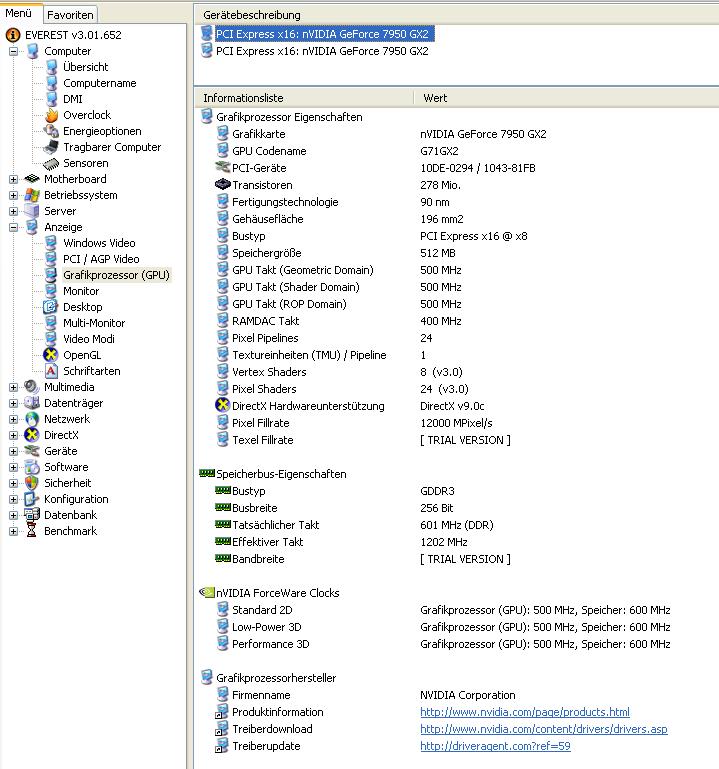Click the Energieoptionen icon
Screen dimensions: 719x769
(51, 131)
